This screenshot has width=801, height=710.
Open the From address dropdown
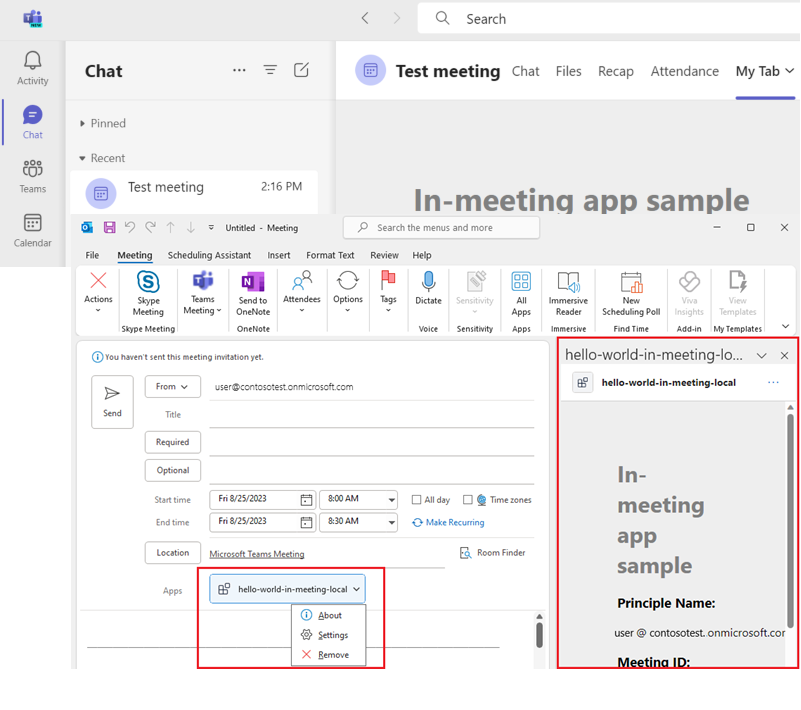172,386
